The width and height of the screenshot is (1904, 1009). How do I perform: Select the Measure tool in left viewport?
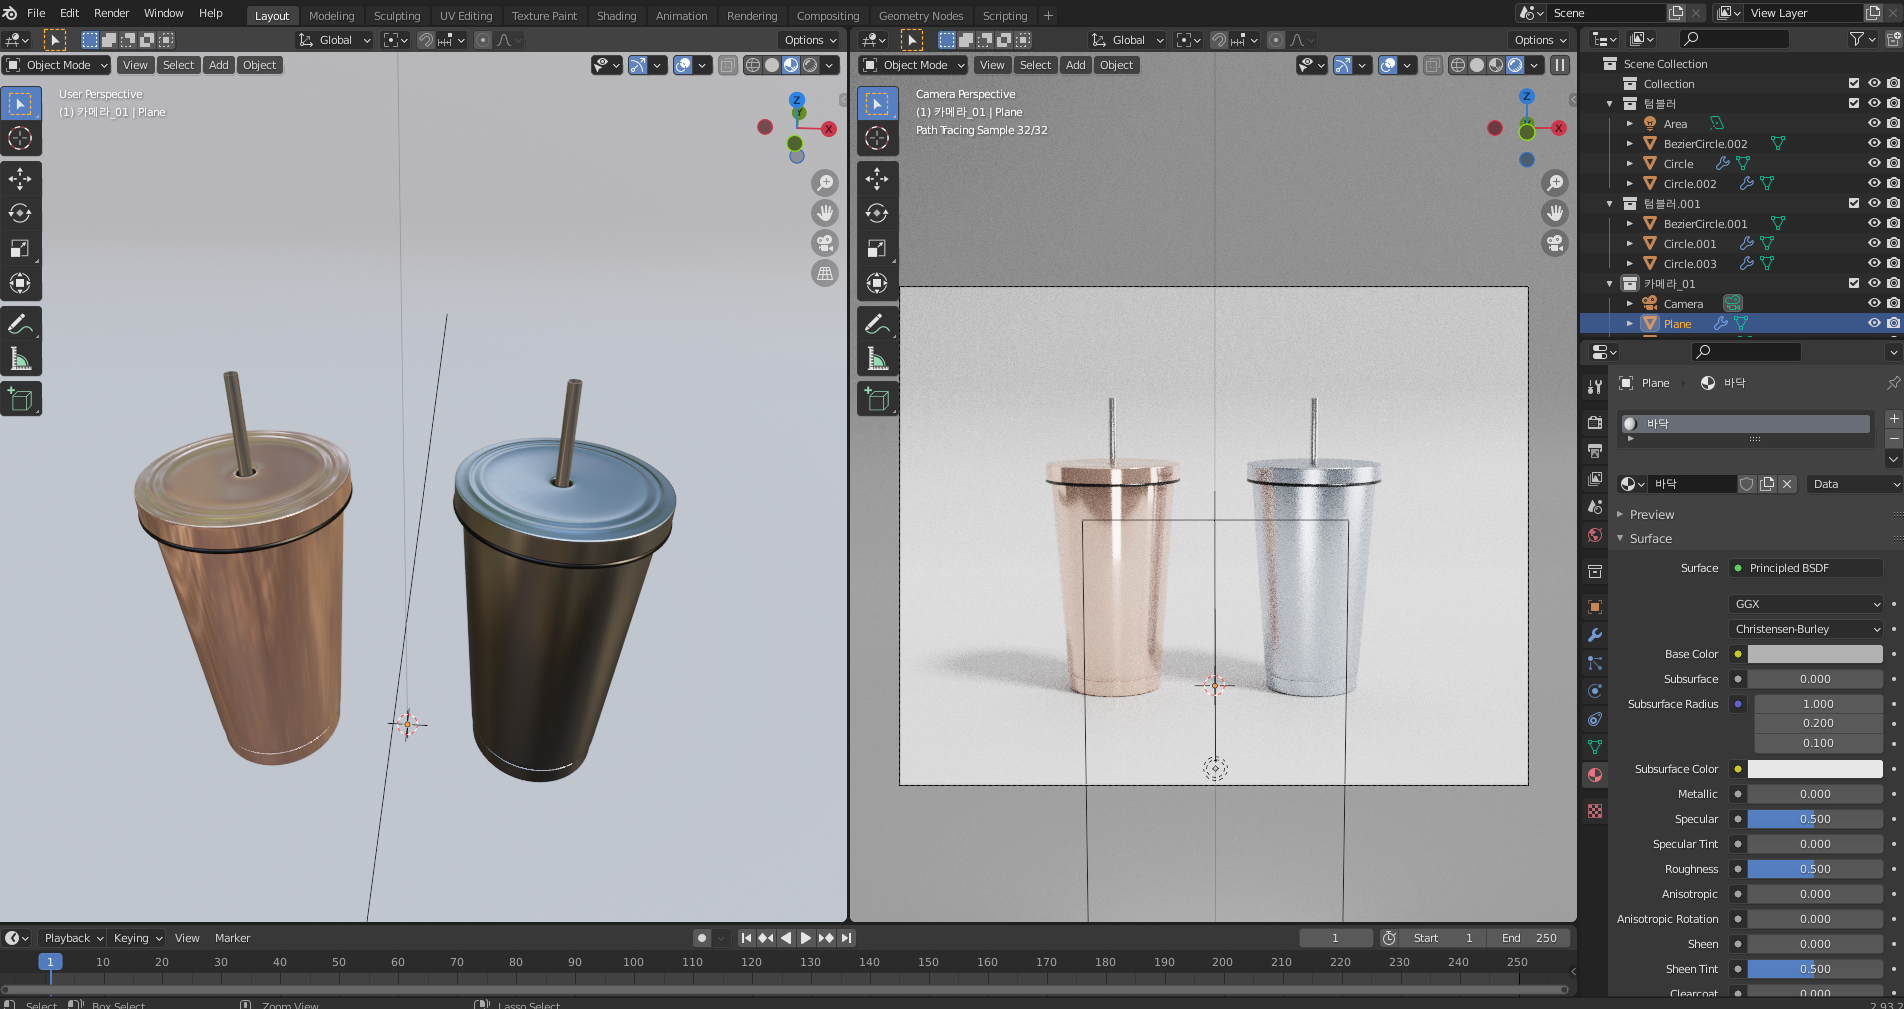20,358
